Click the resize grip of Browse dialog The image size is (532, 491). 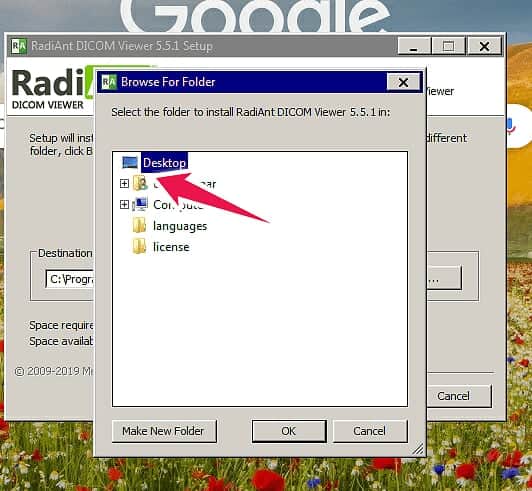(418, 449)
